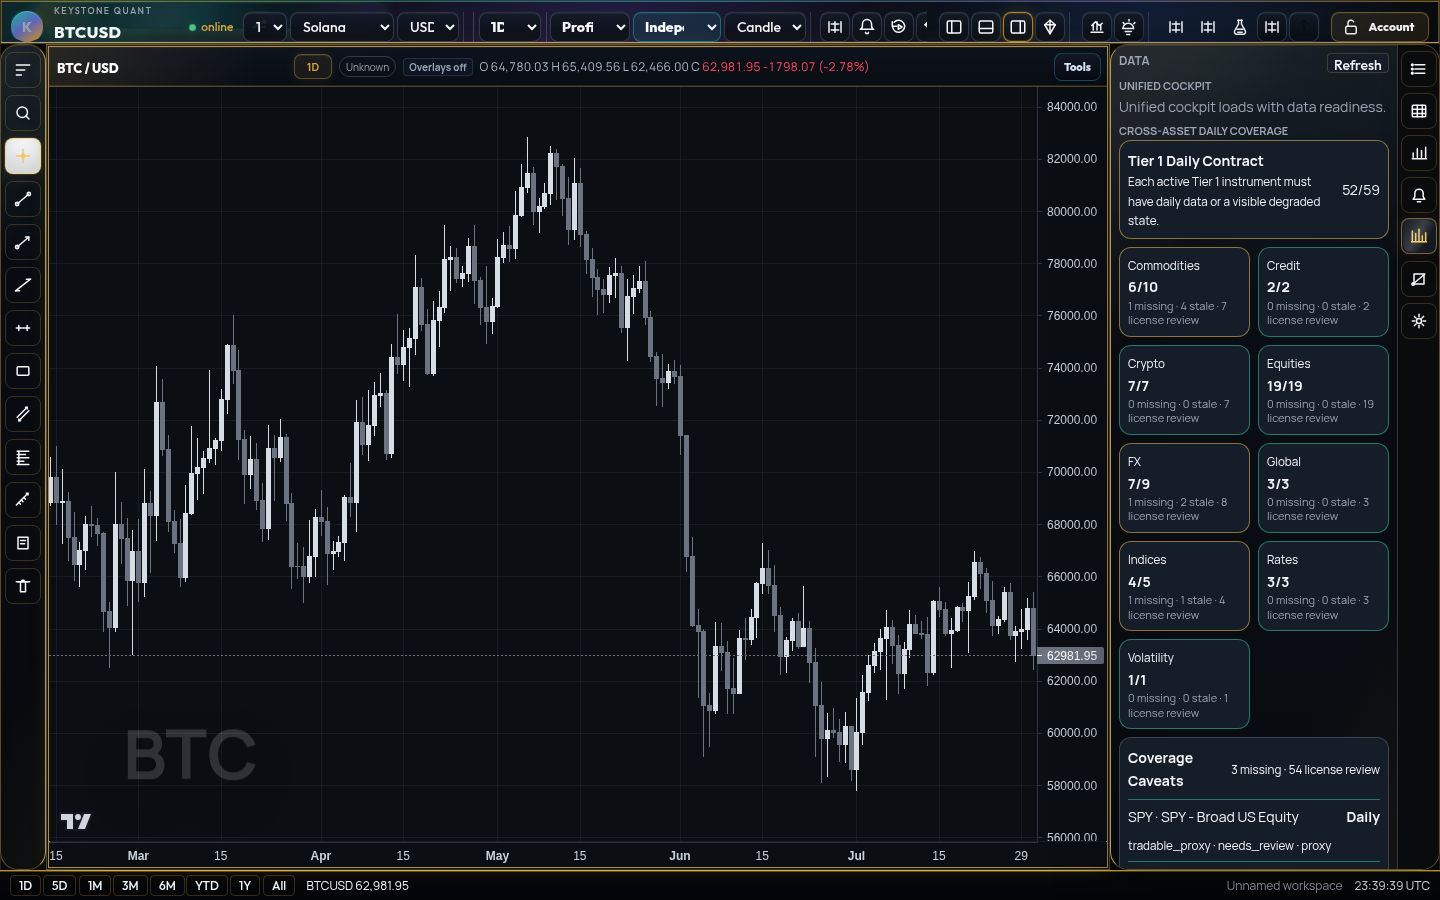Click the 62981.95 price label on axis

pos(1071,656)
